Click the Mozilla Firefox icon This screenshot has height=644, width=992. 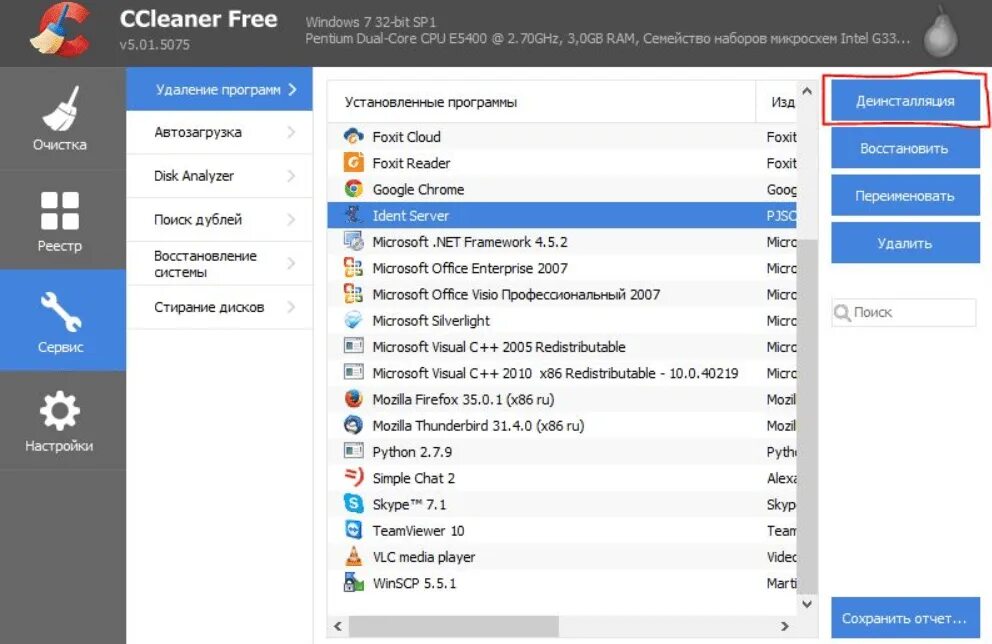[x=353, y=399]
